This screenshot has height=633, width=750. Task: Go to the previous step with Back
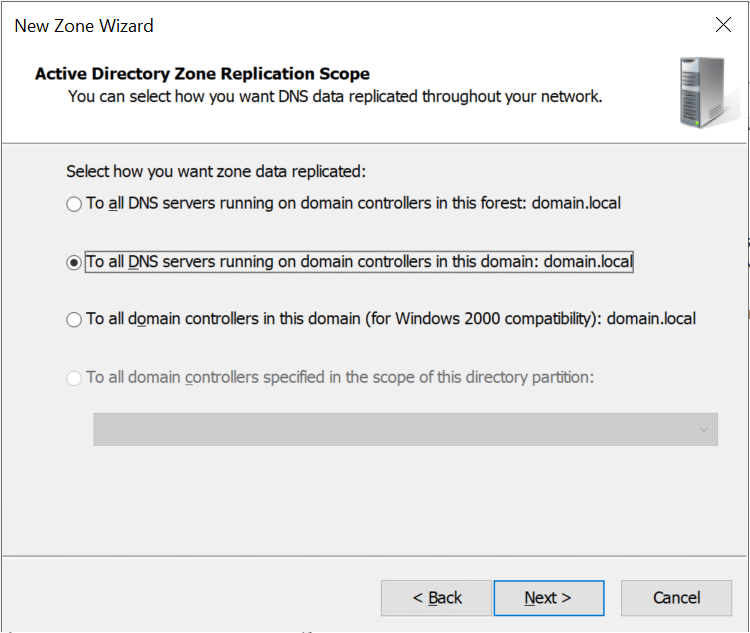click(436, 598)
